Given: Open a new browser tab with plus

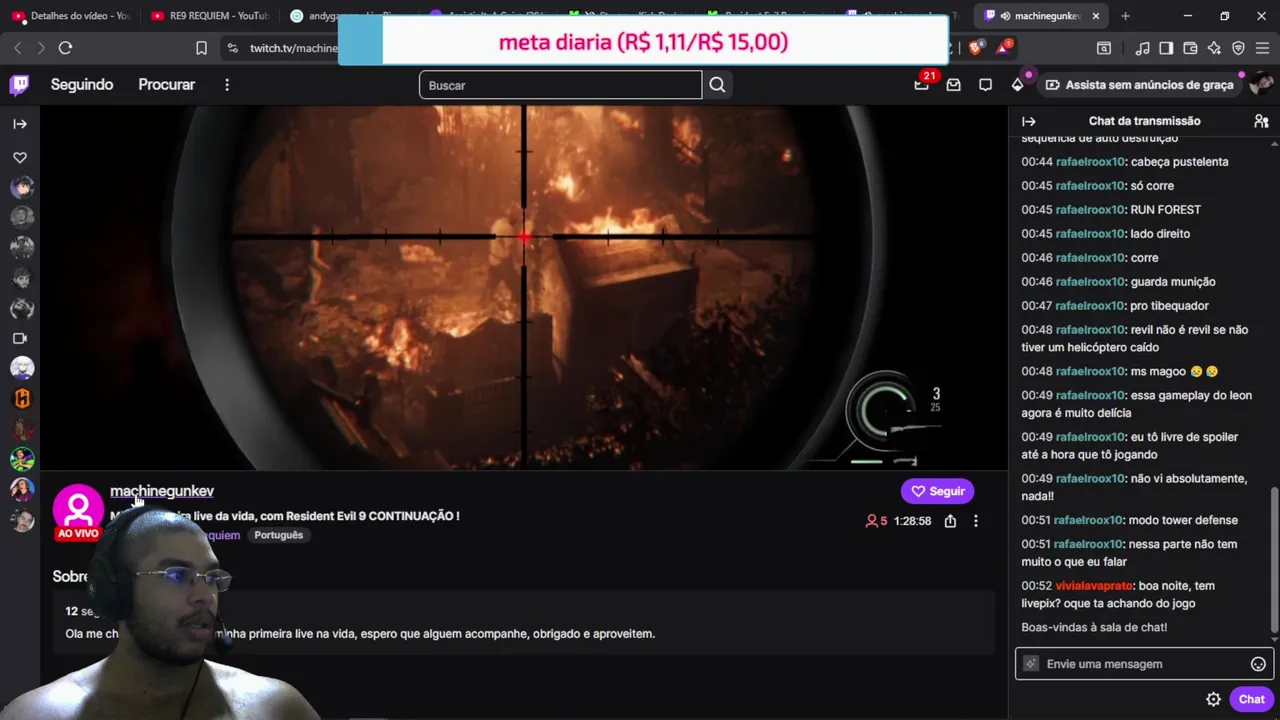Looking at the screenshot, I should (1125, 16).
